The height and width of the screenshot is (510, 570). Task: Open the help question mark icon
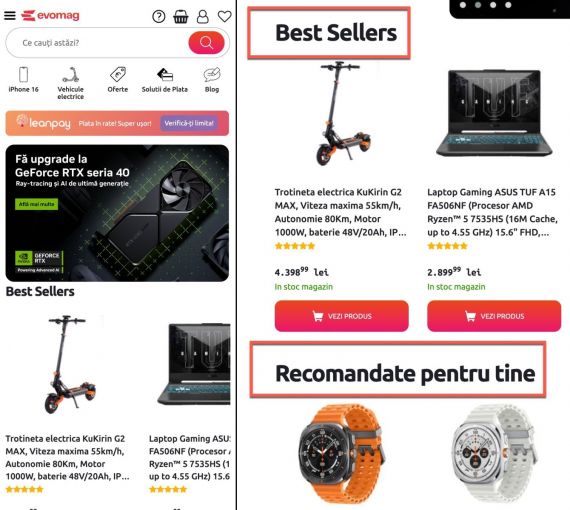pyautogui.click(x=159, y=16)
